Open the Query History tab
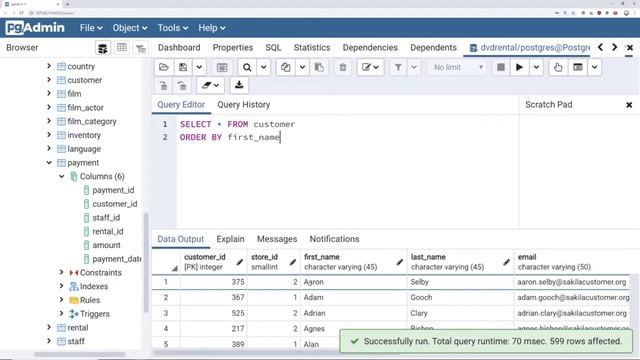The image size is (640, 360). click(x=244, y=105)
